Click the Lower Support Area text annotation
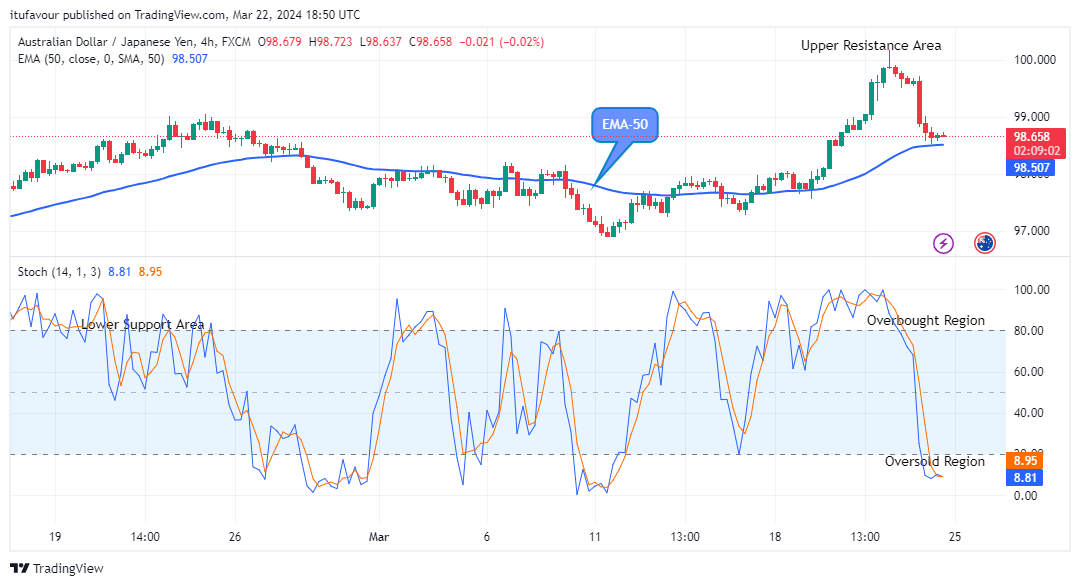Viewport: 1080px width, 586px height. tap(143, 324)
